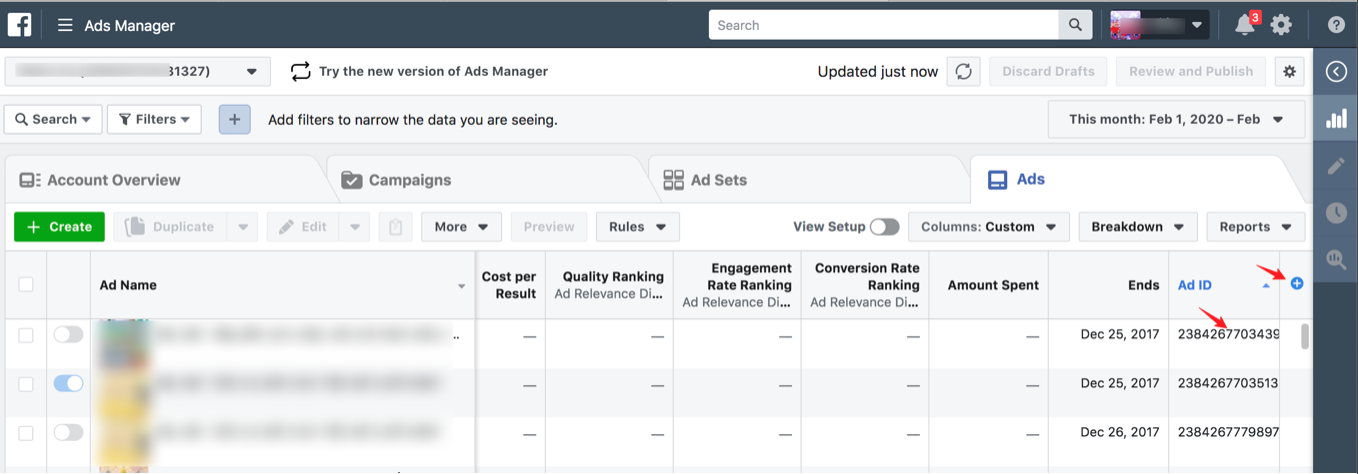Toggle the View Setup switch
The image size is (1358, 474).
tap(884, 227)
